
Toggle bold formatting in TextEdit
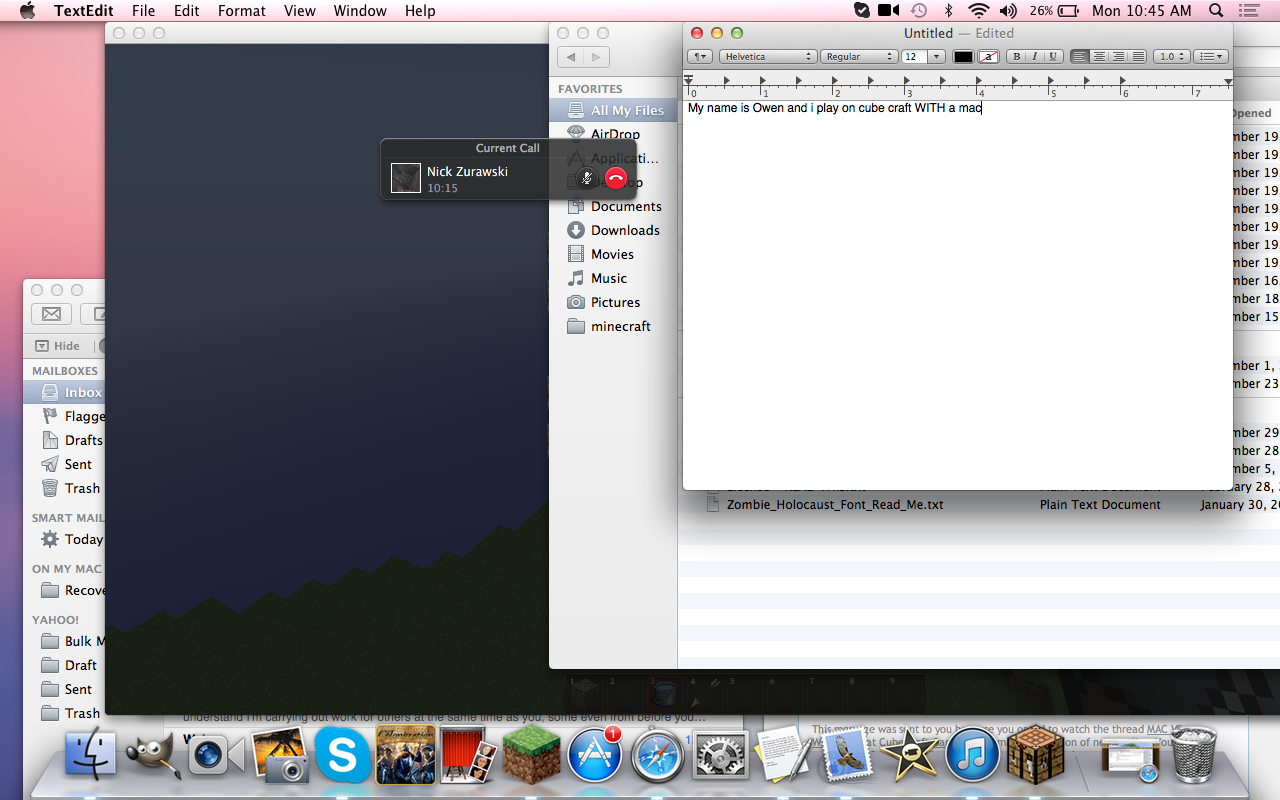tap(1016, 57)
